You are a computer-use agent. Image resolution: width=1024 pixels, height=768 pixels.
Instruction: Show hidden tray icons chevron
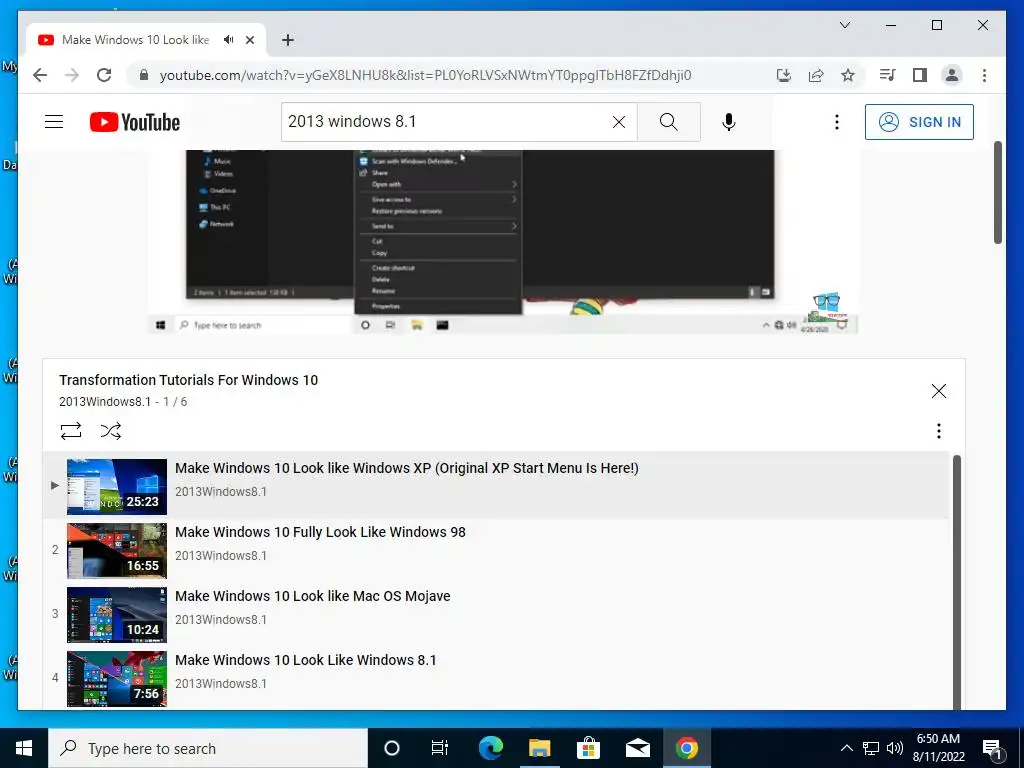click(846, 748)
